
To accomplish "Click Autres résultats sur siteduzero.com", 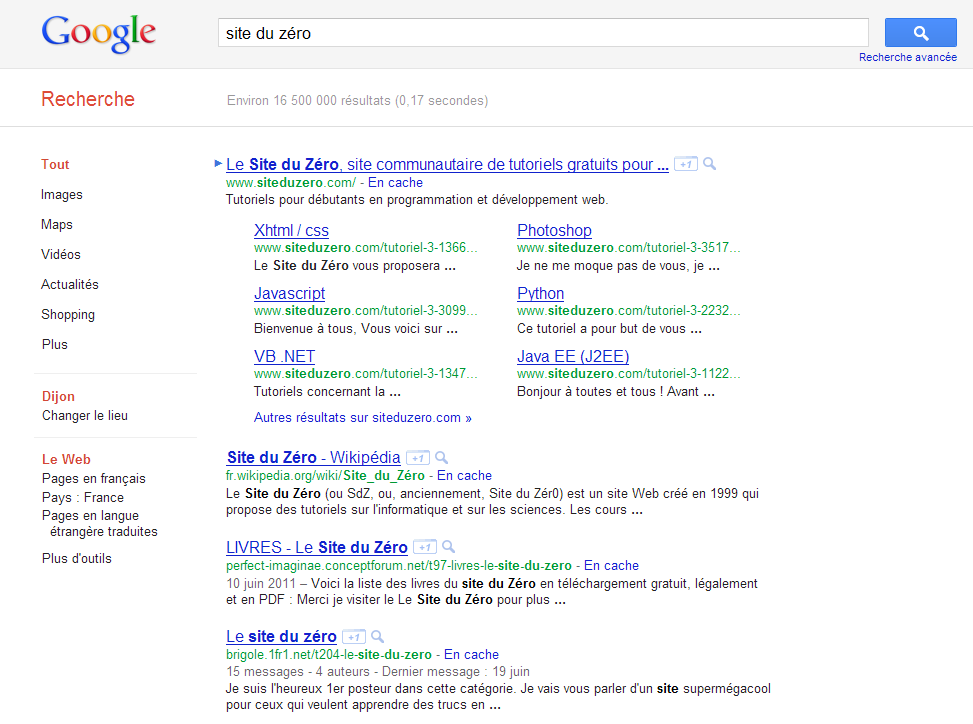I will point(362,418).
